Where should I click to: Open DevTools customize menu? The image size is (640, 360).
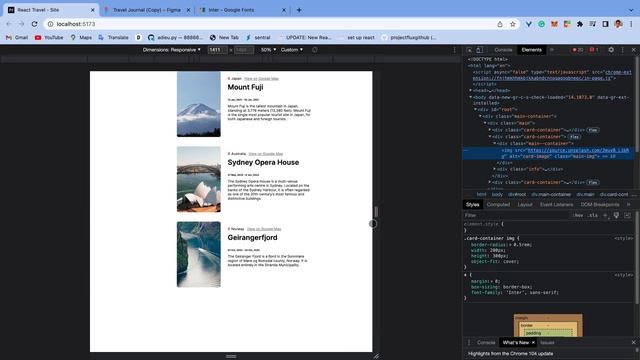tap(622, 50)
